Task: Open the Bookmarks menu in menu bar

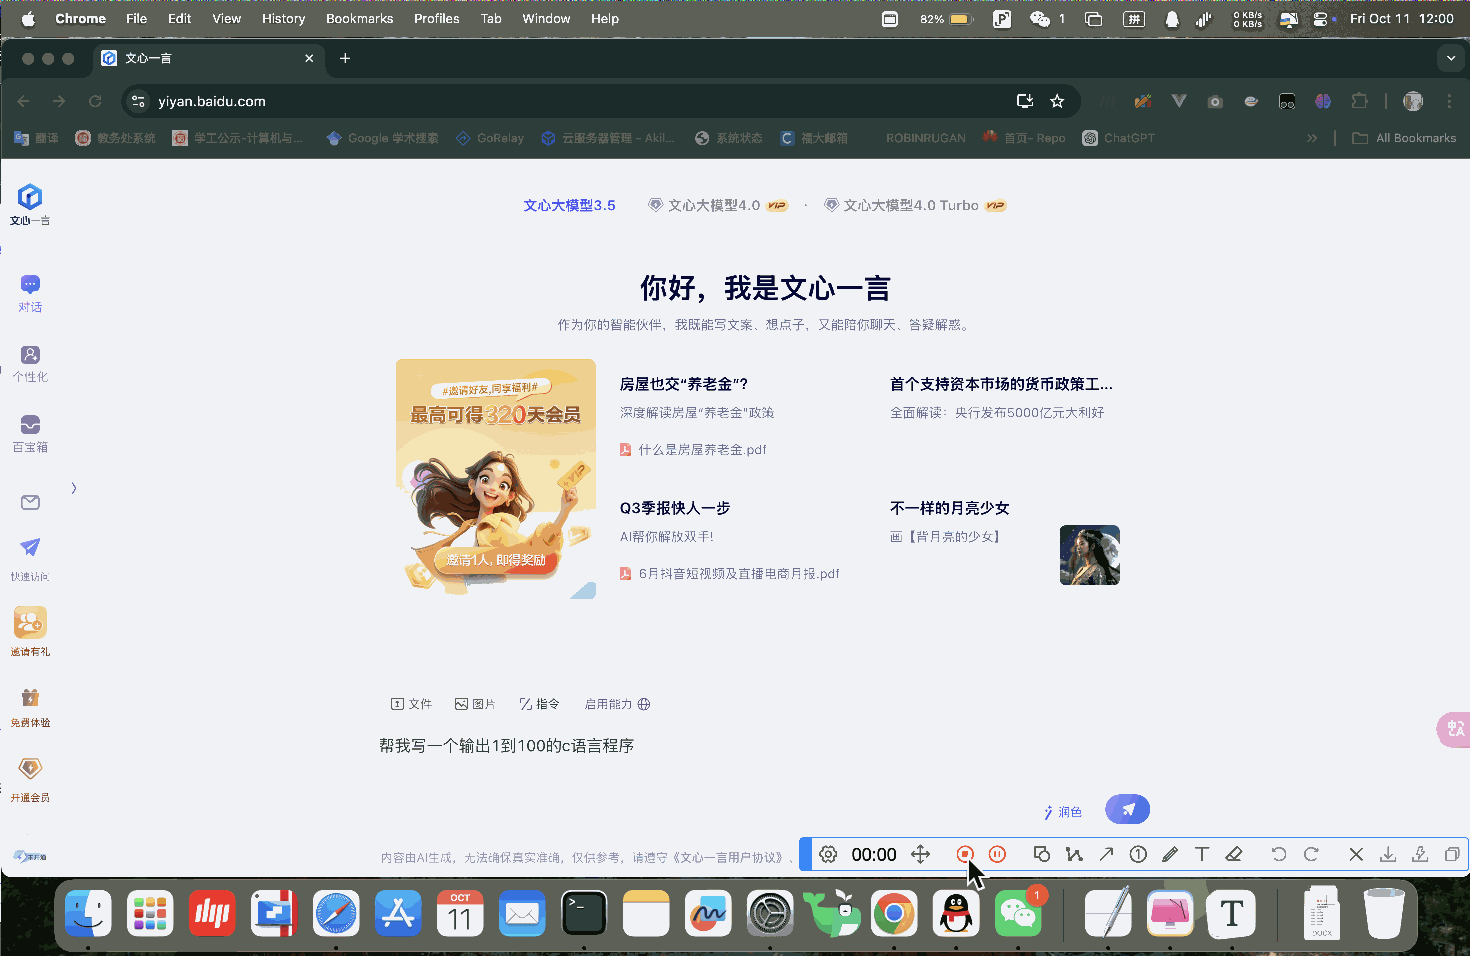Action: pyautogui.click(x=359, y=18)
